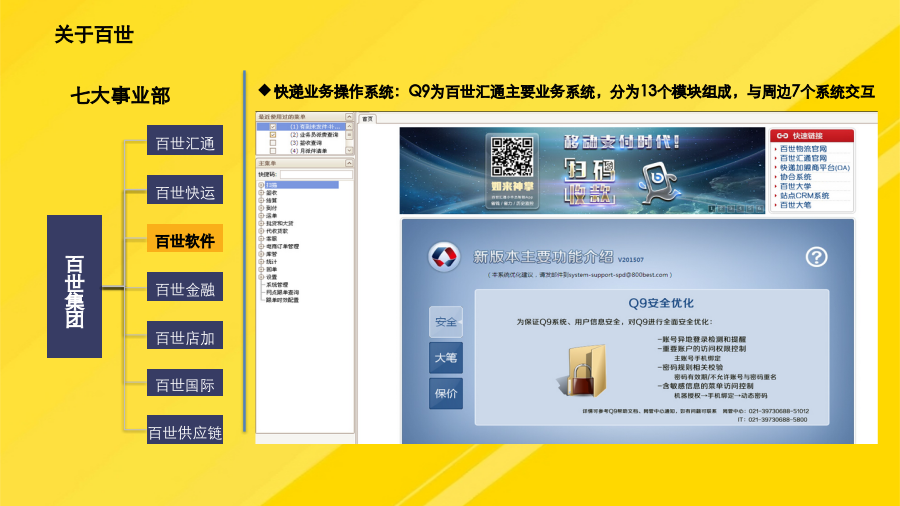Screen dimensions: 900x506
Task: Click the 快捷码 input field
Action: coord(316,174)
